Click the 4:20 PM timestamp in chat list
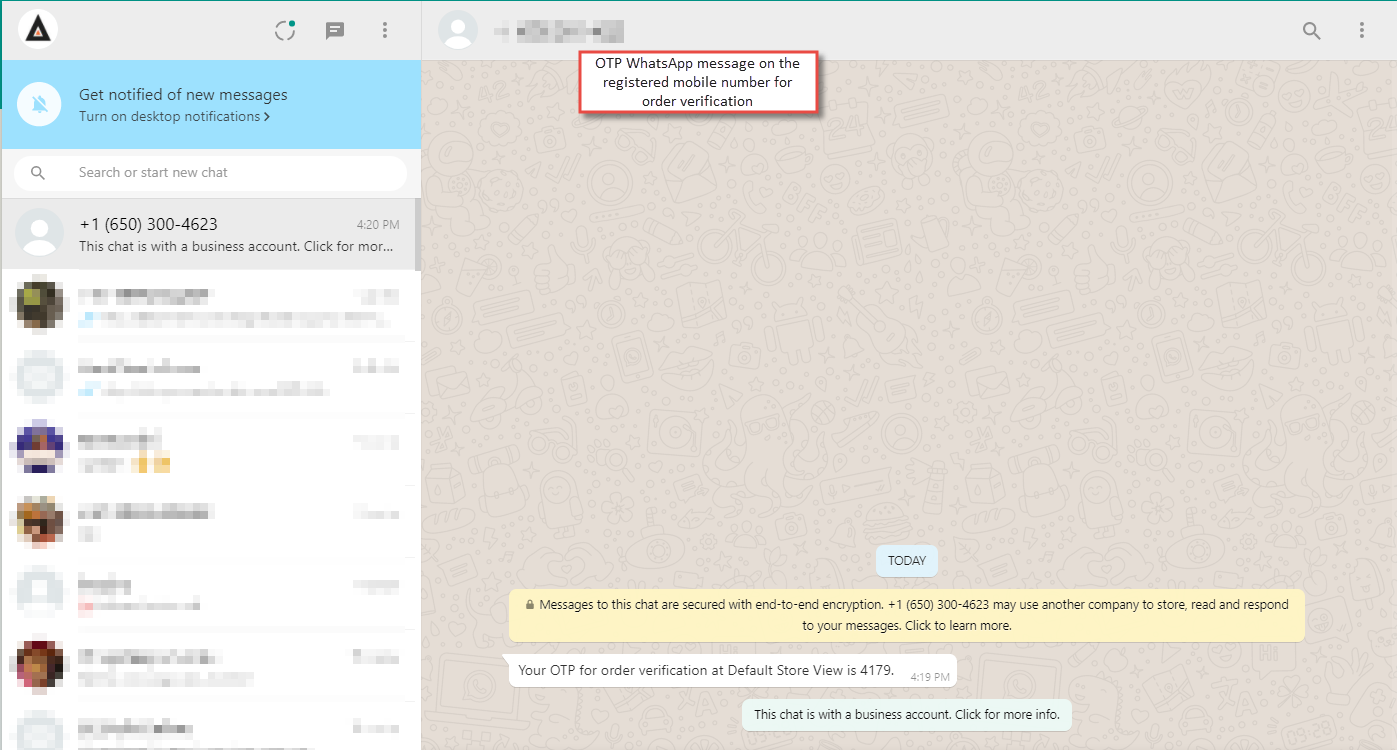The height and width of the screenshot is (750, 1397). tap(378, 225)
